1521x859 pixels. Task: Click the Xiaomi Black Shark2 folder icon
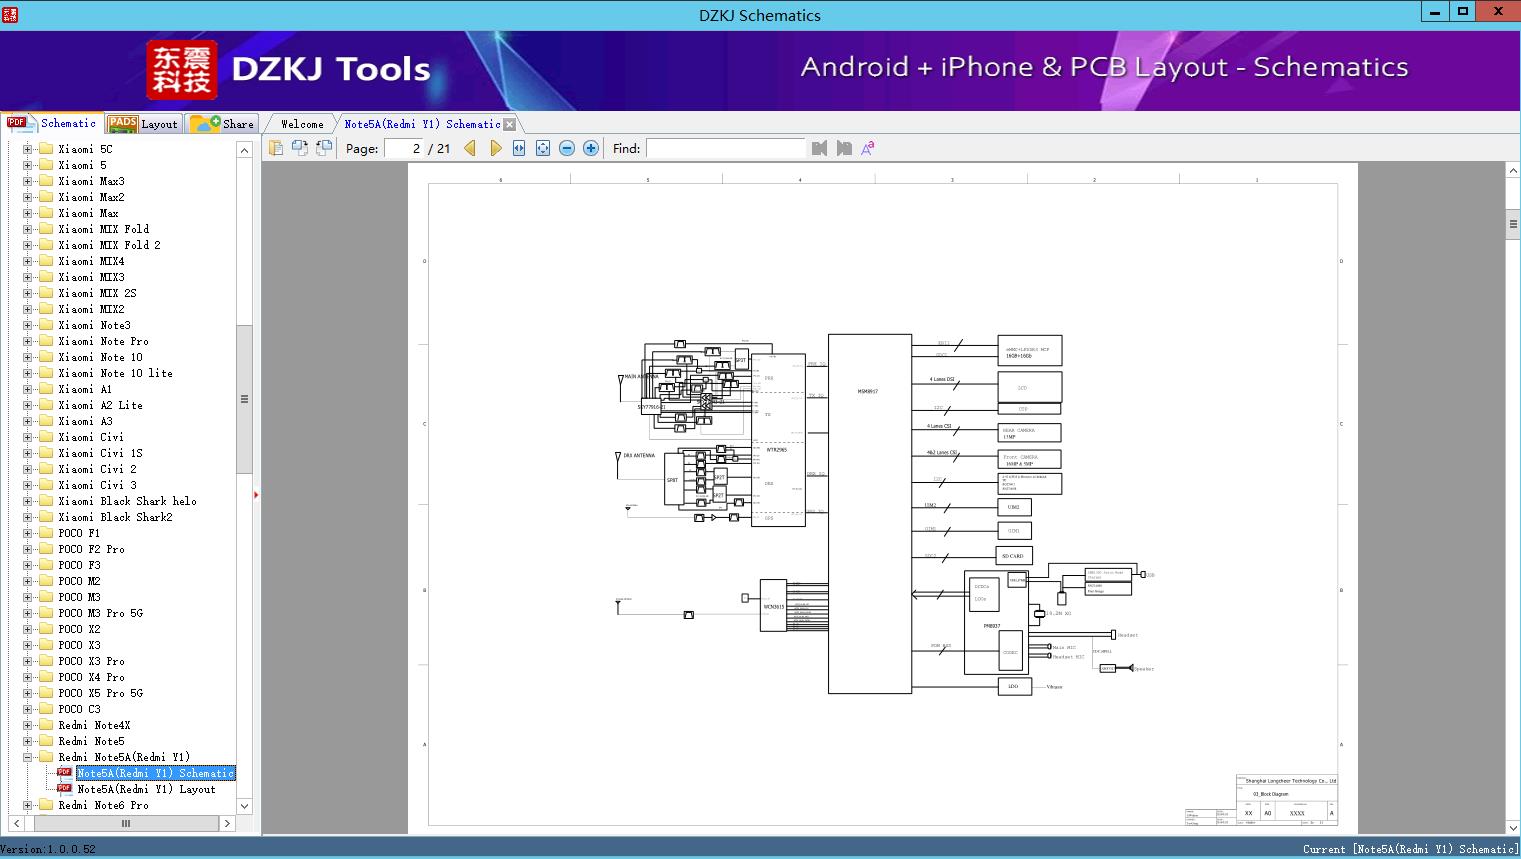tap(45, 517)
